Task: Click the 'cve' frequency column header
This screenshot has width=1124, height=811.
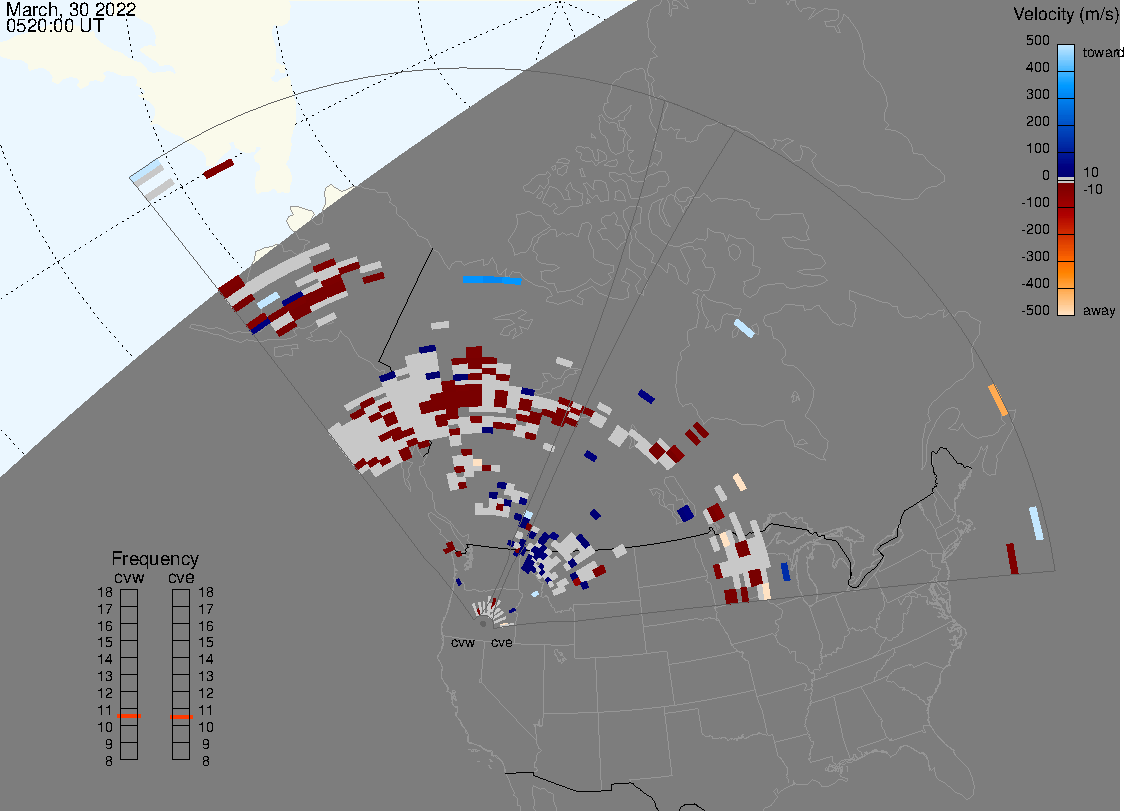Action: point(181,578)
